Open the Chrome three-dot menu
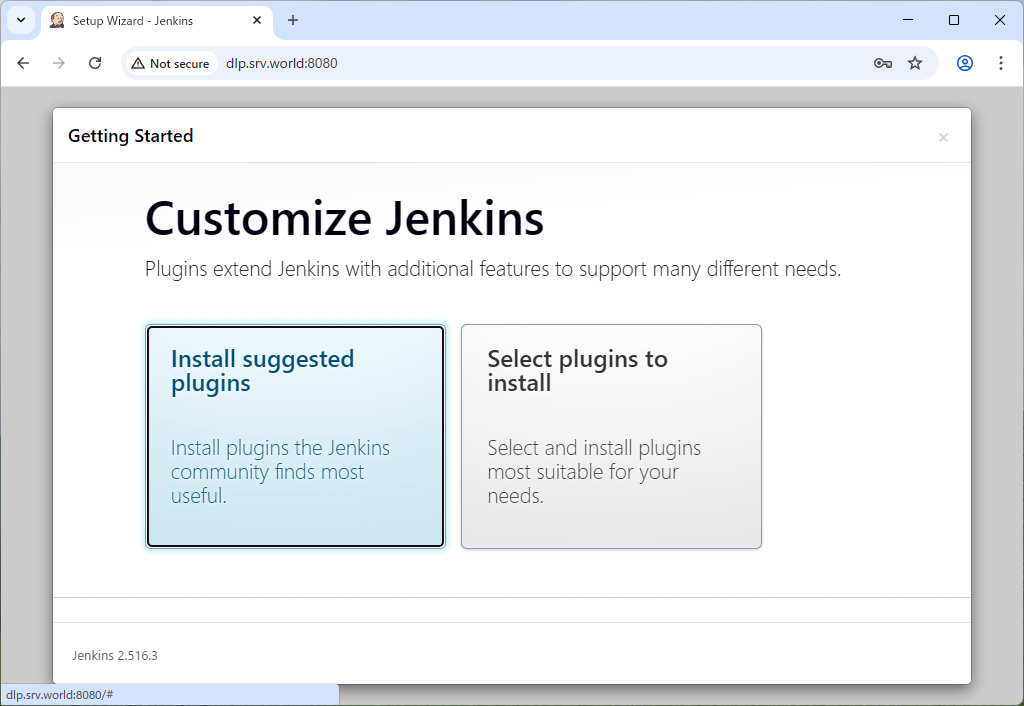The height and width of the screenshot is (706, 1024). coord(1001,63)
